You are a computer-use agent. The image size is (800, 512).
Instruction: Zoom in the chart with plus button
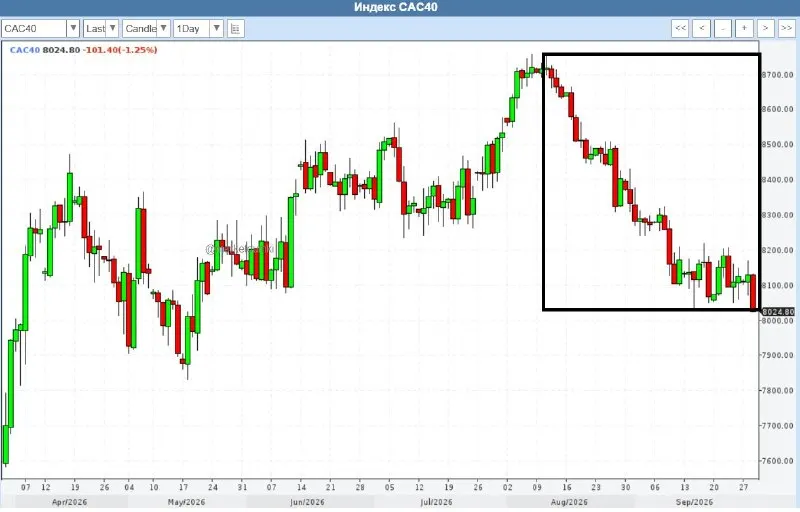coord(744,29)
